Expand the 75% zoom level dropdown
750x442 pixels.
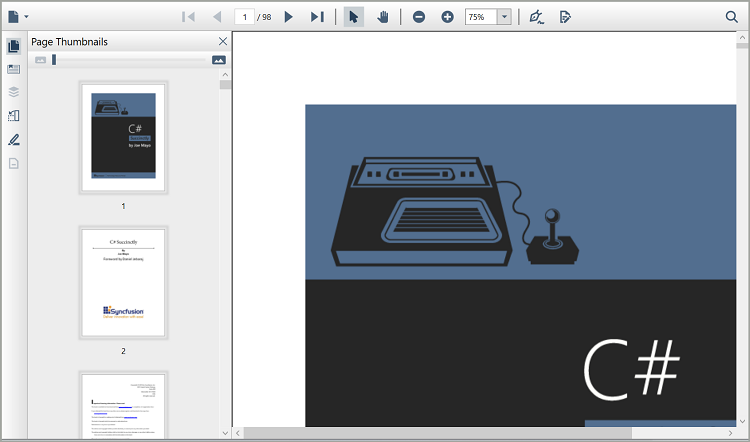pos(504,17)
